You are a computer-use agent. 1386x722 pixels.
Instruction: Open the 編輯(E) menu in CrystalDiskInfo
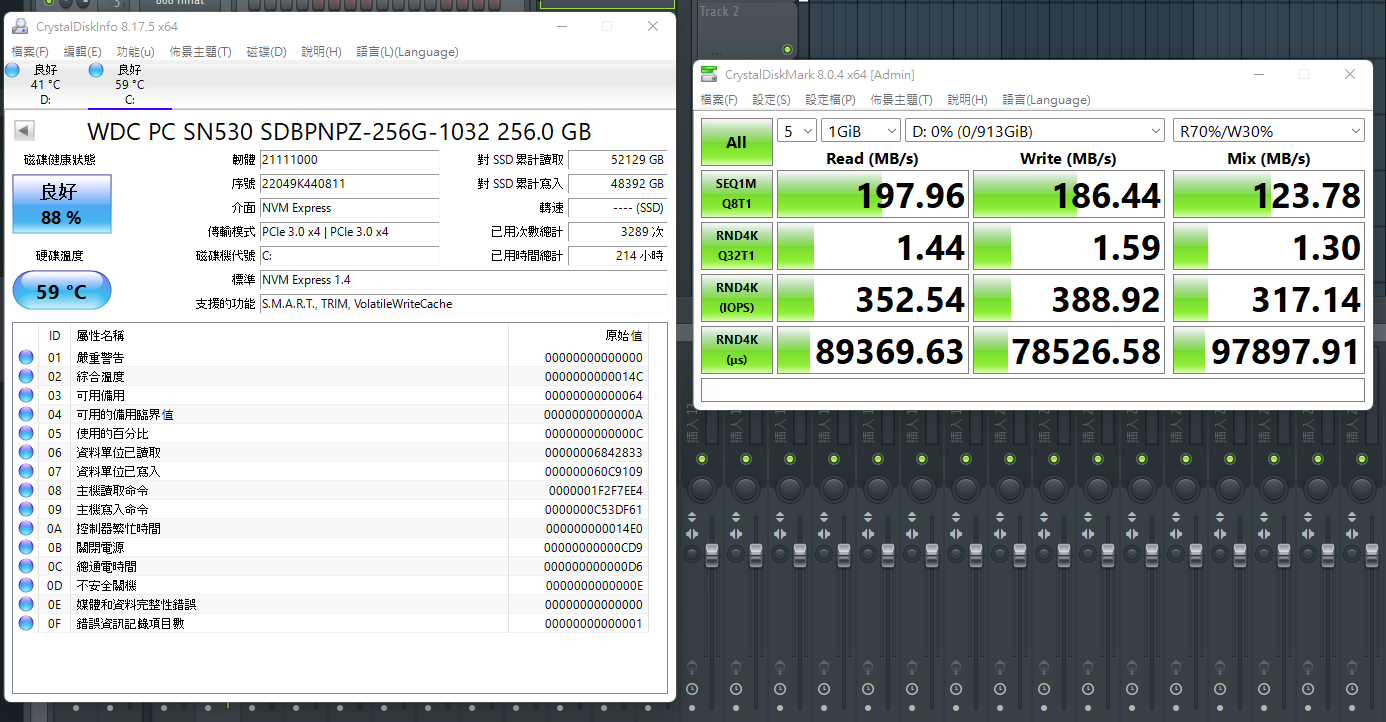83,52
